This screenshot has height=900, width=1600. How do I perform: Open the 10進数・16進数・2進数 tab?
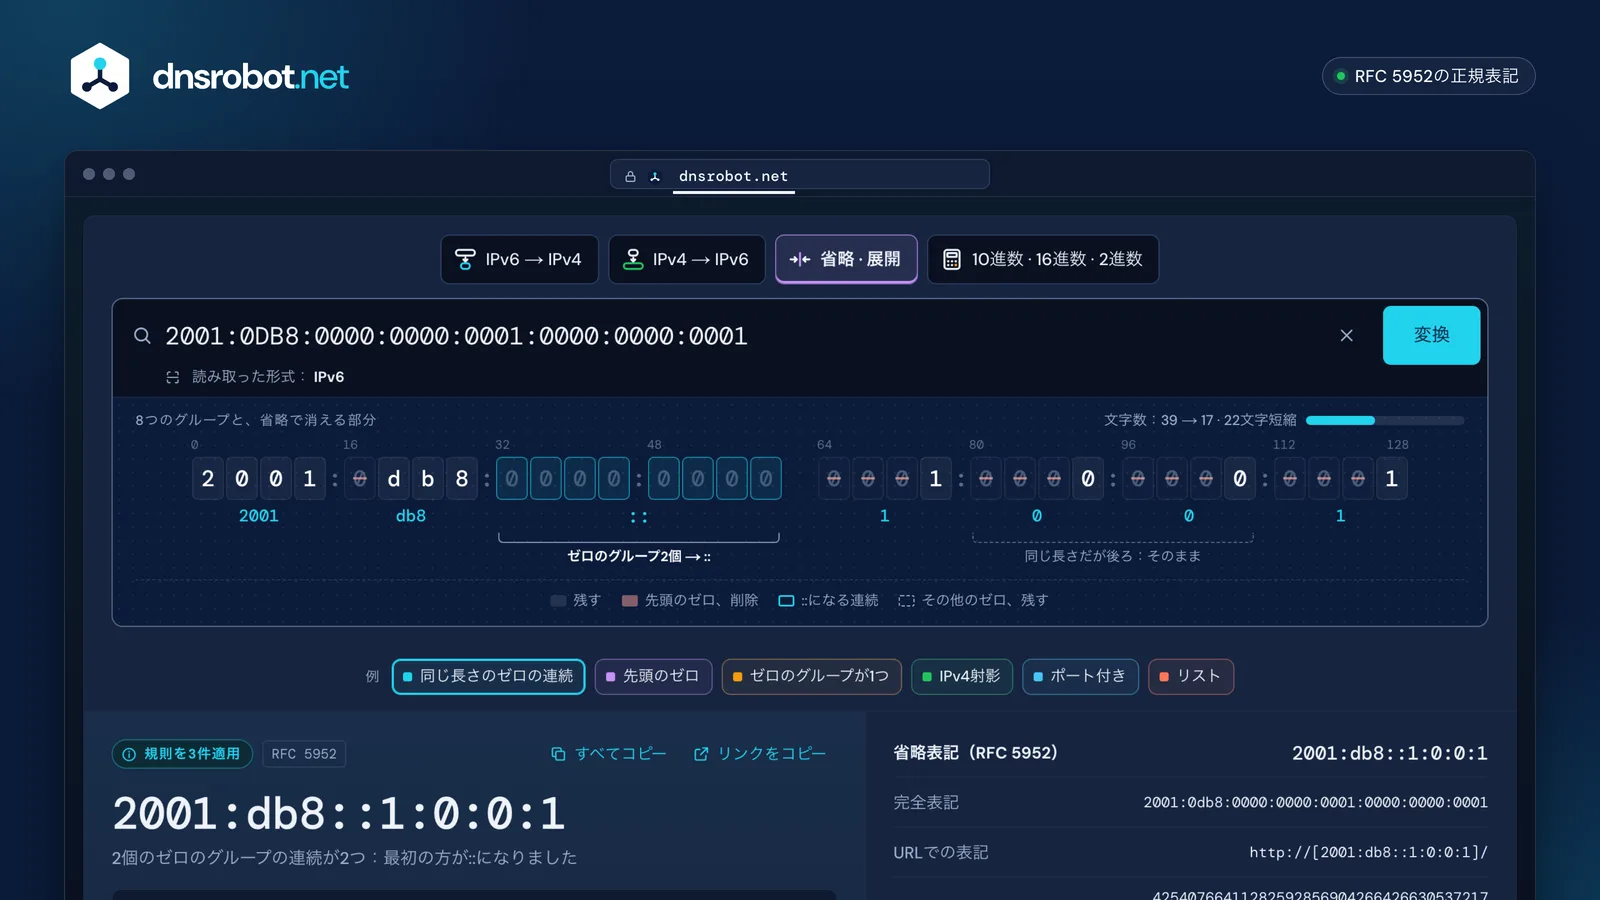[1043, 260]
